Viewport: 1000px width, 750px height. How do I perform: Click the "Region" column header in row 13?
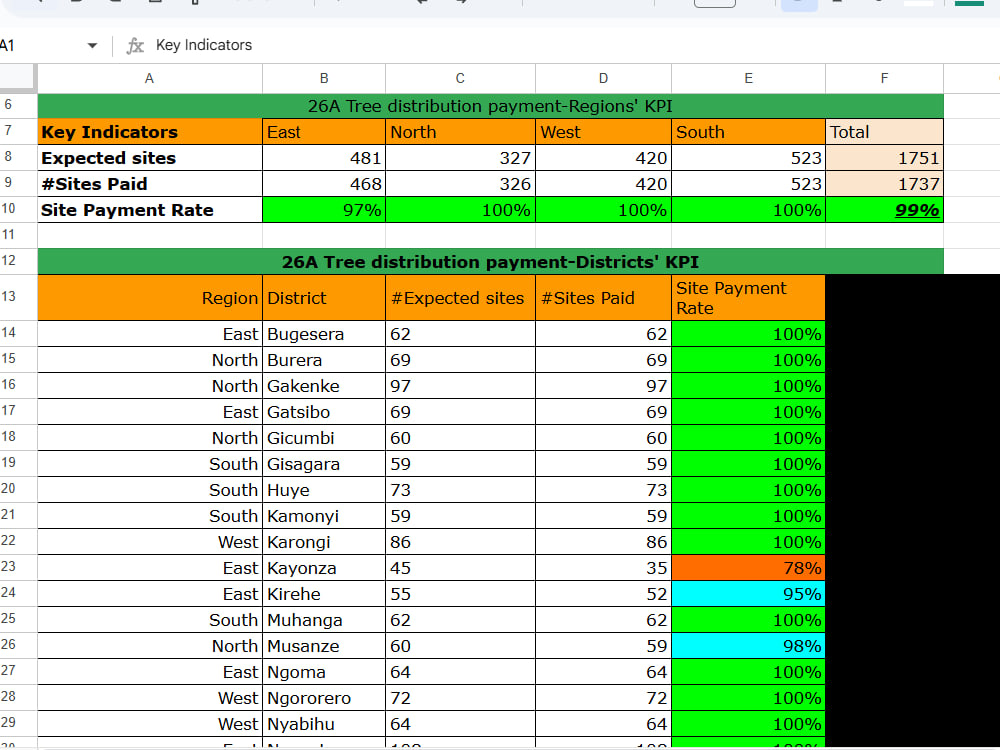(150, 298)
